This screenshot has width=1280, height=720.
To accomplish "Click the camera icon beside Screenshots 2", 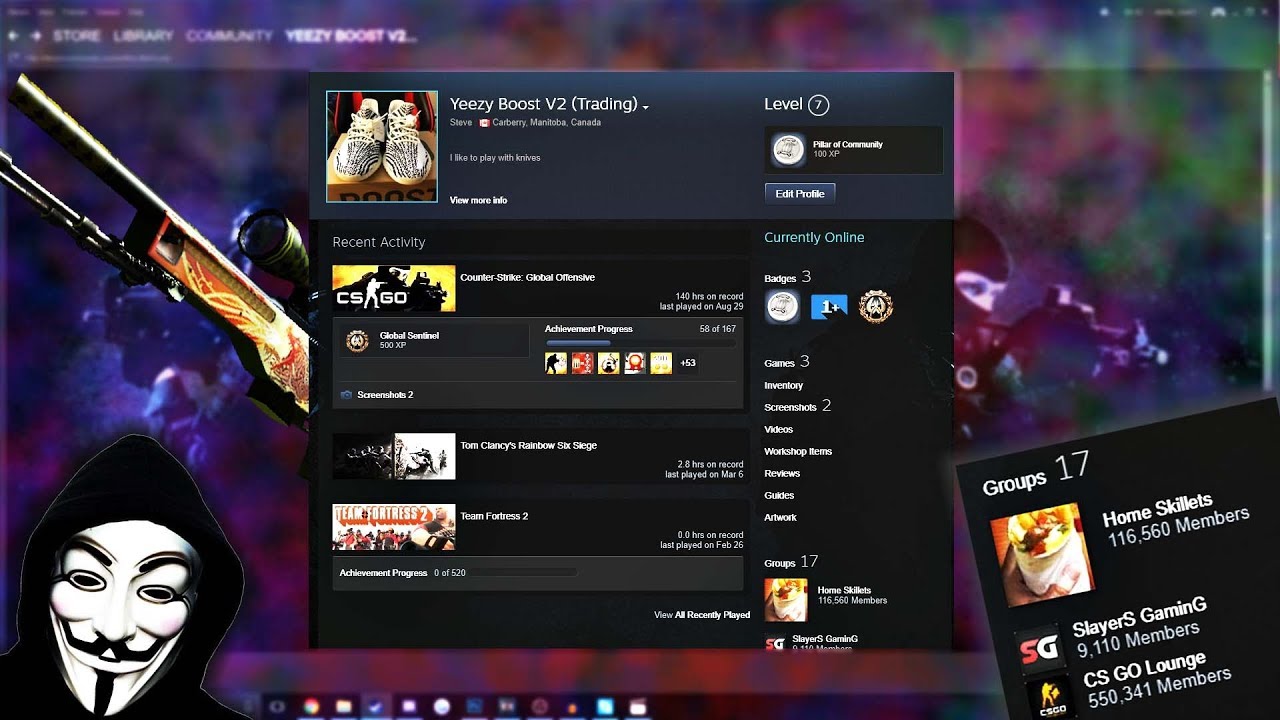I will (x=346, y=395).
